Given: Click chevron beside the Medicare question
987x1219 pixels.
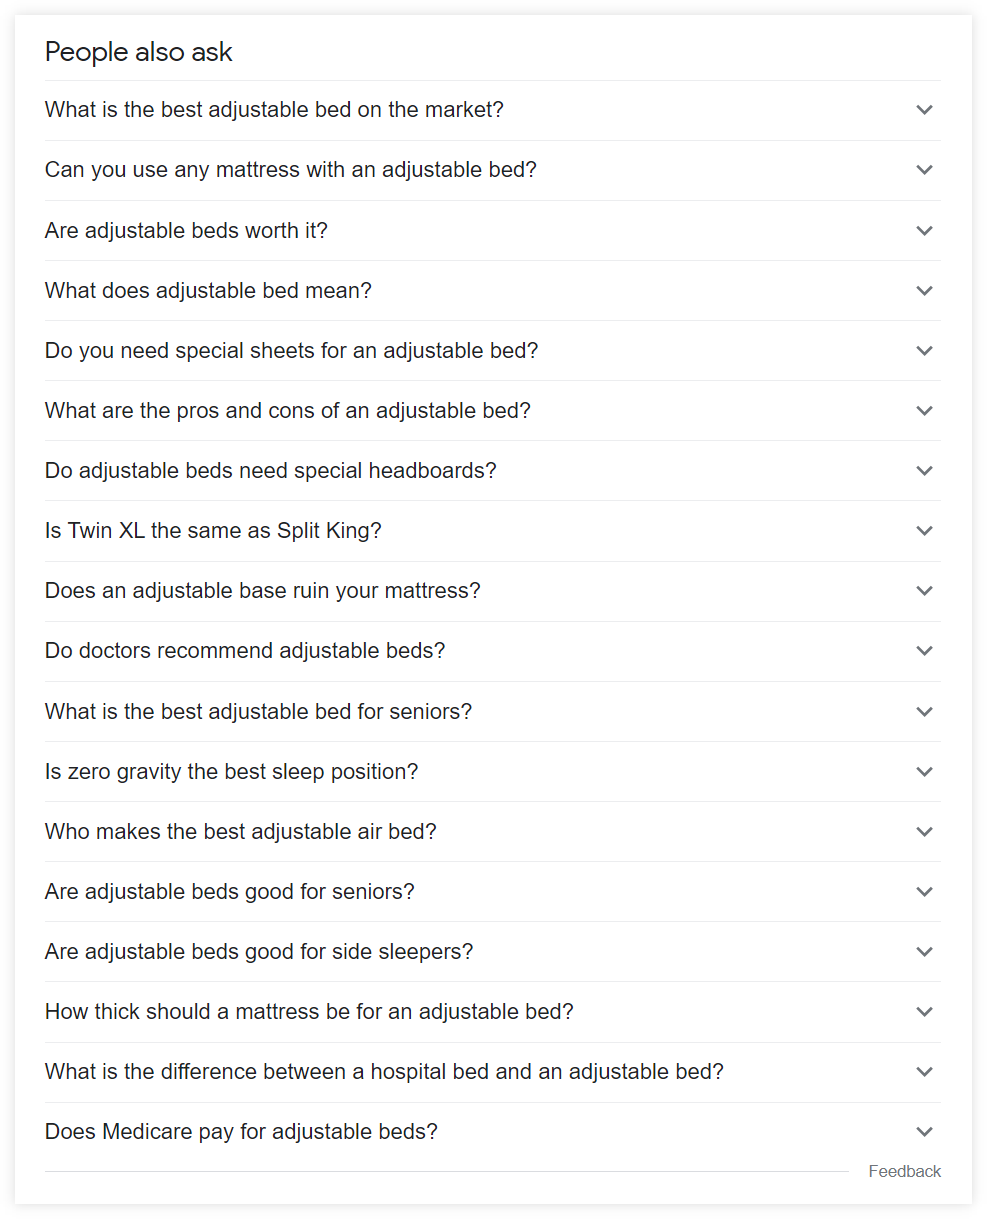Looking at the screenshot, I should coord(924,1132).
